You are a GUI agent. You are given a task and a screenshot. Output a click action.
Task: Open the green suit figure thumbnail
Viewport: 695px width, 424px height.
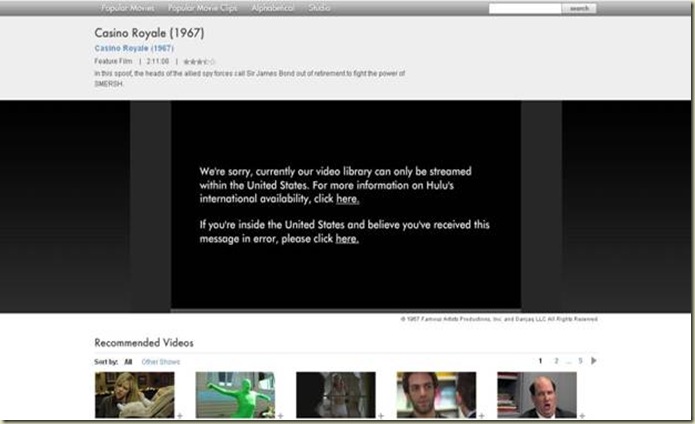click(235, 395)
